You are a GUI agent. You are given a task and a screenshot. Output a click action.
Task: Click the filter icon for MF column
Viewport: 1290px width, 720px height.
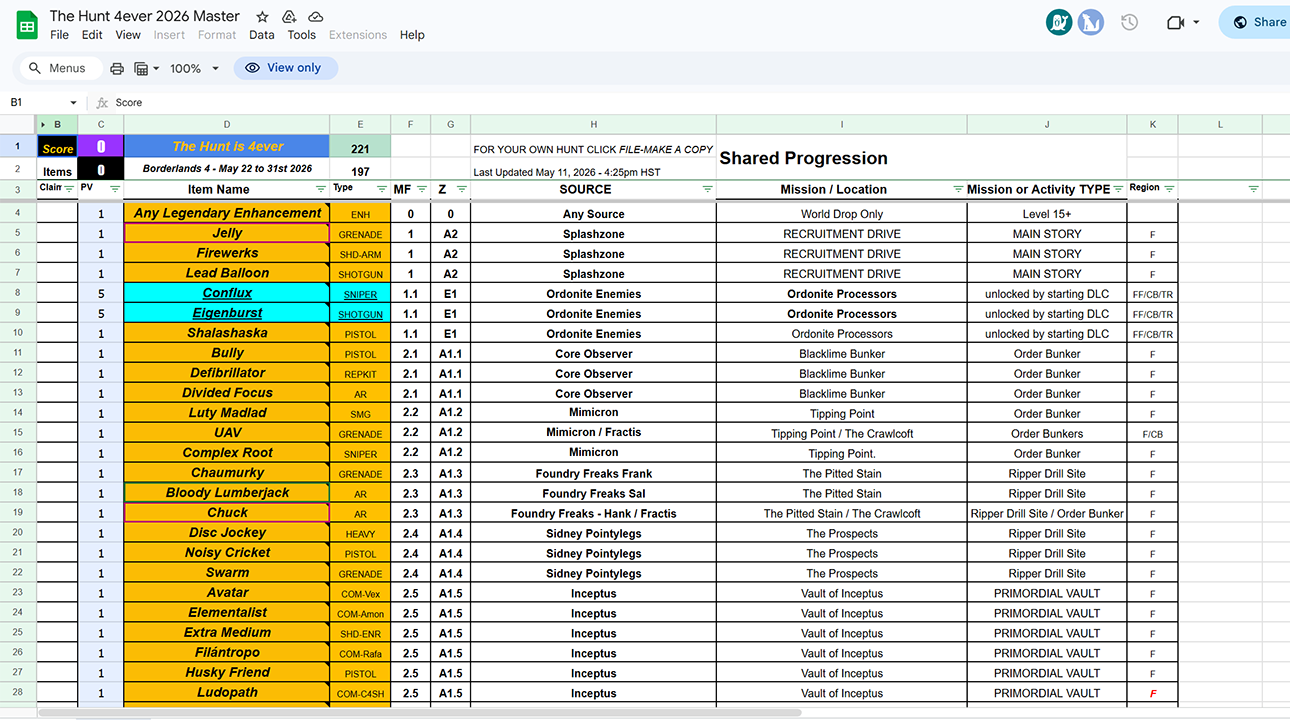point(421,189)
